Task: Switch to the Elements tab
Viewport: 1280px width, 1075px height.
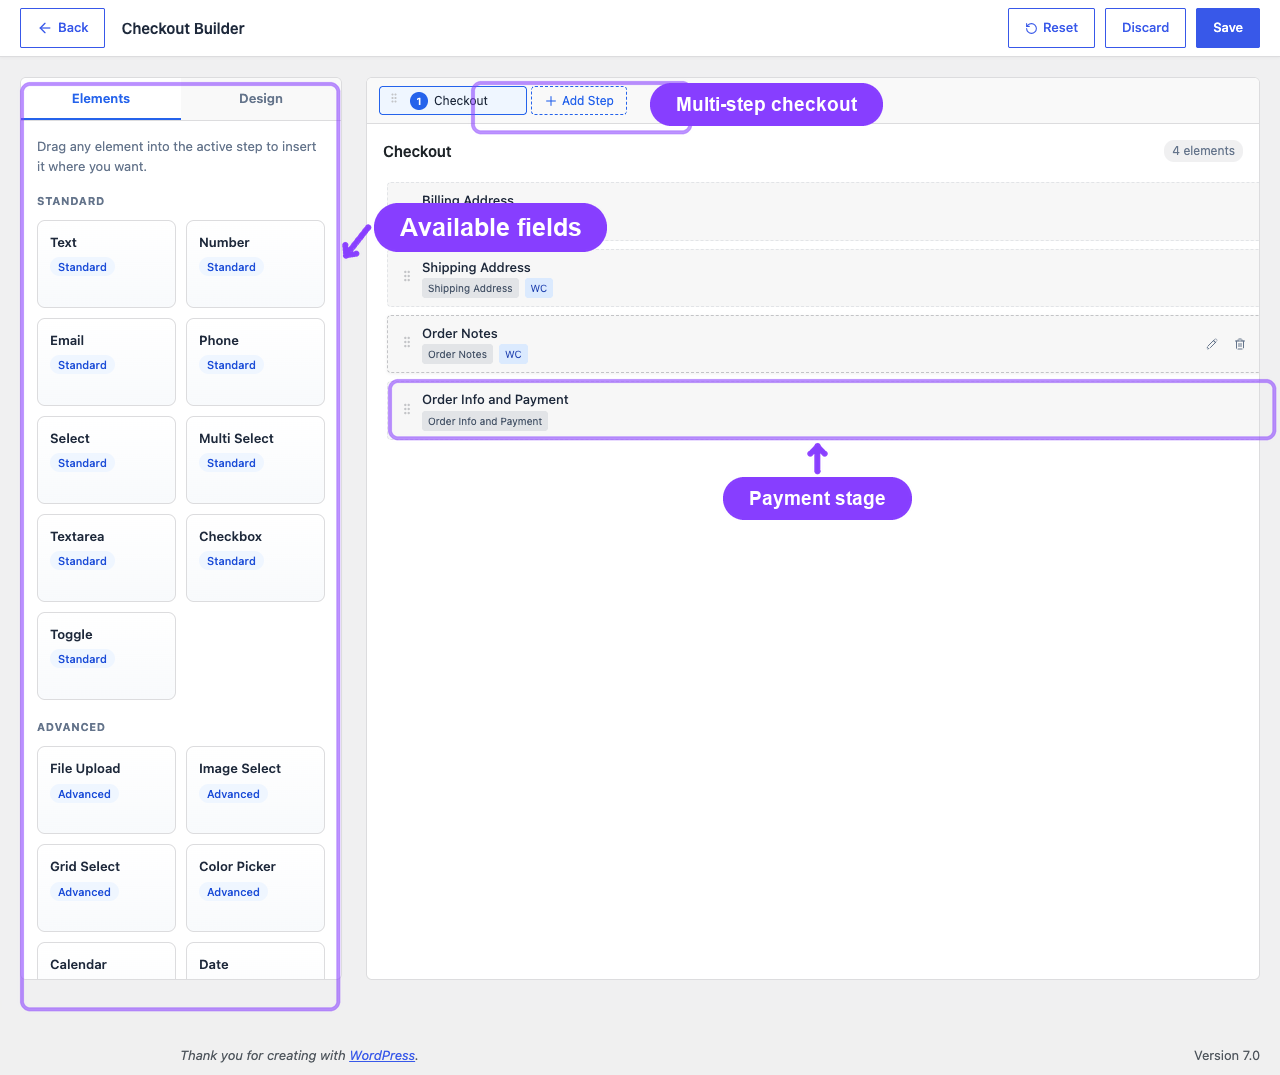Action: (x=101, y=99)
